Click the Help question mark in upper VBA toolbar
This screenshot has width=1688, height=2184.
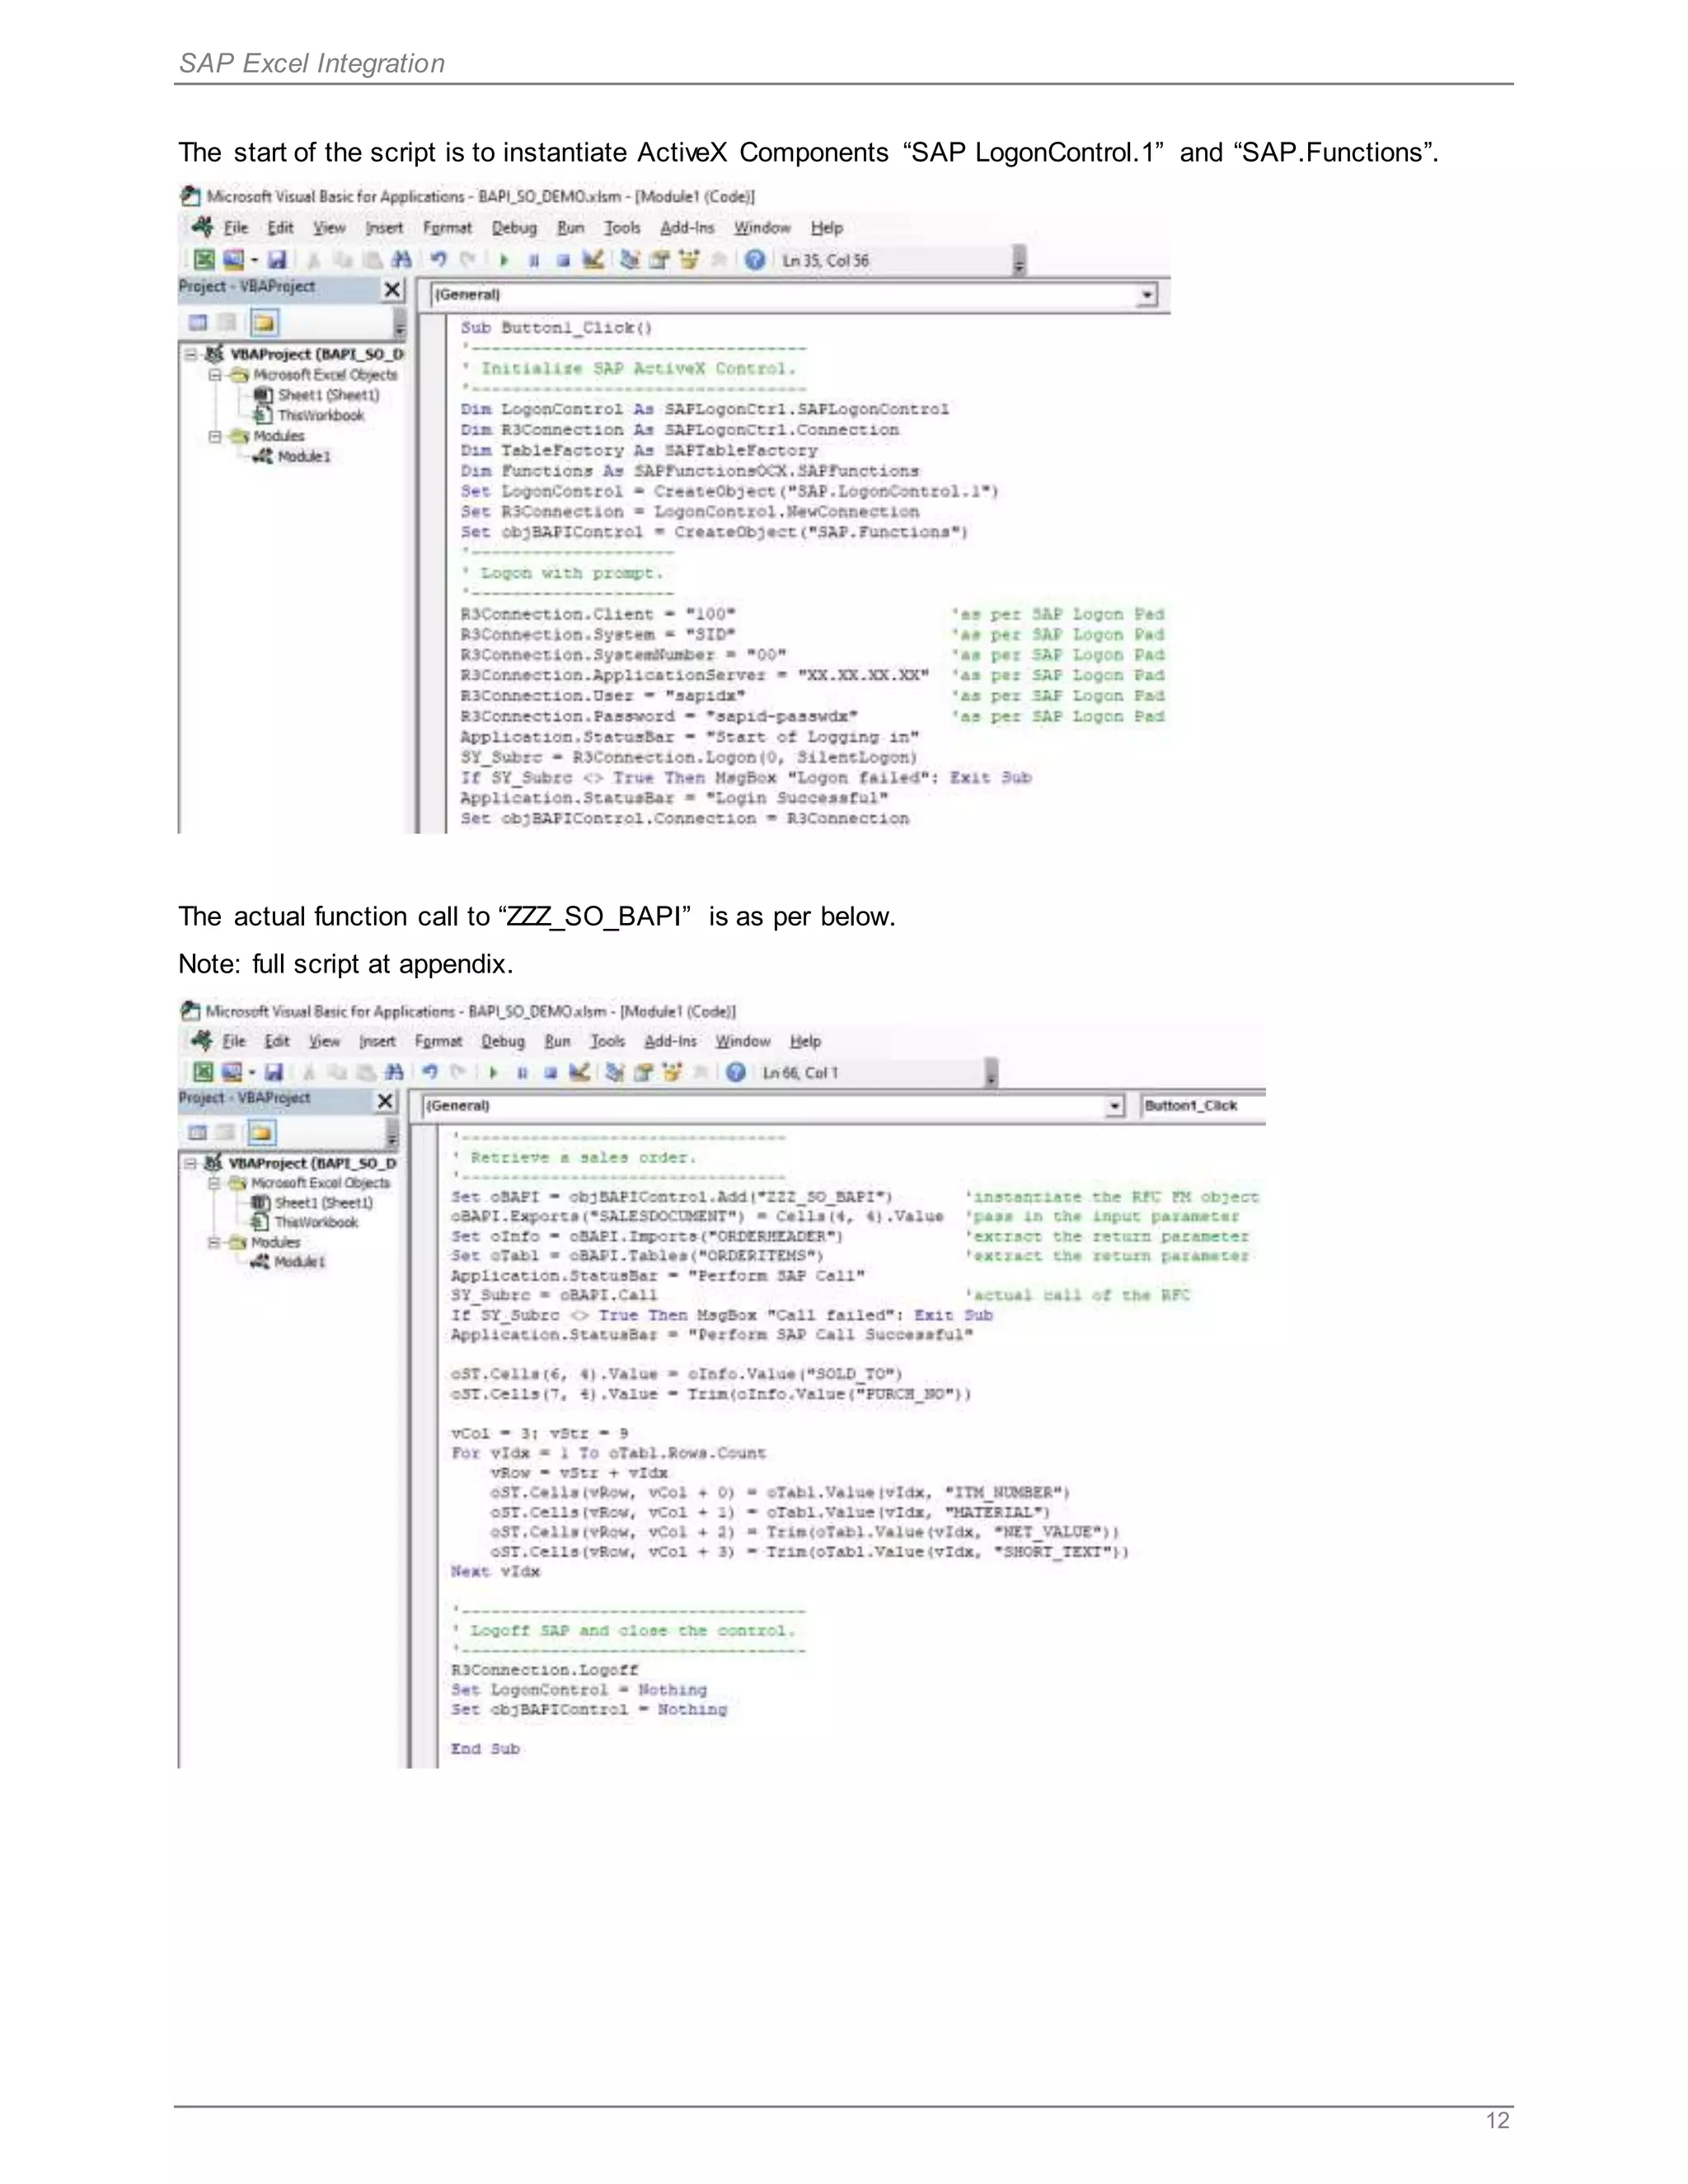click(x=755, y=260)
